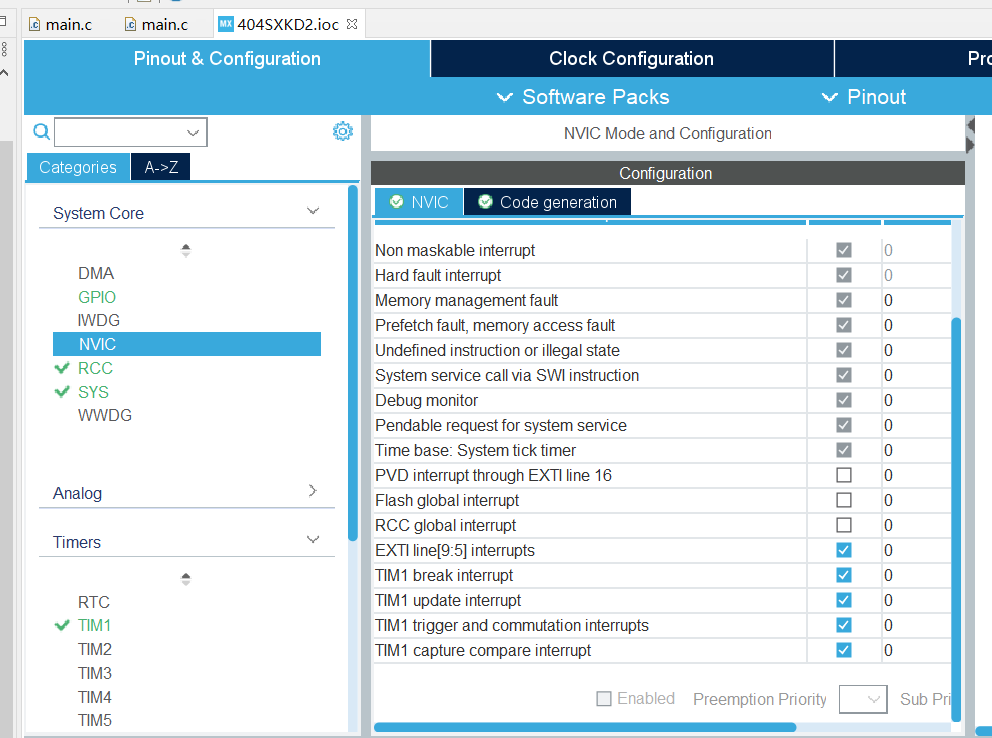This screenshot has width=992, height=738.
Task: Select Undefined instruction or illegal state row
Action: pyautogui.click(x=662, y=350)
